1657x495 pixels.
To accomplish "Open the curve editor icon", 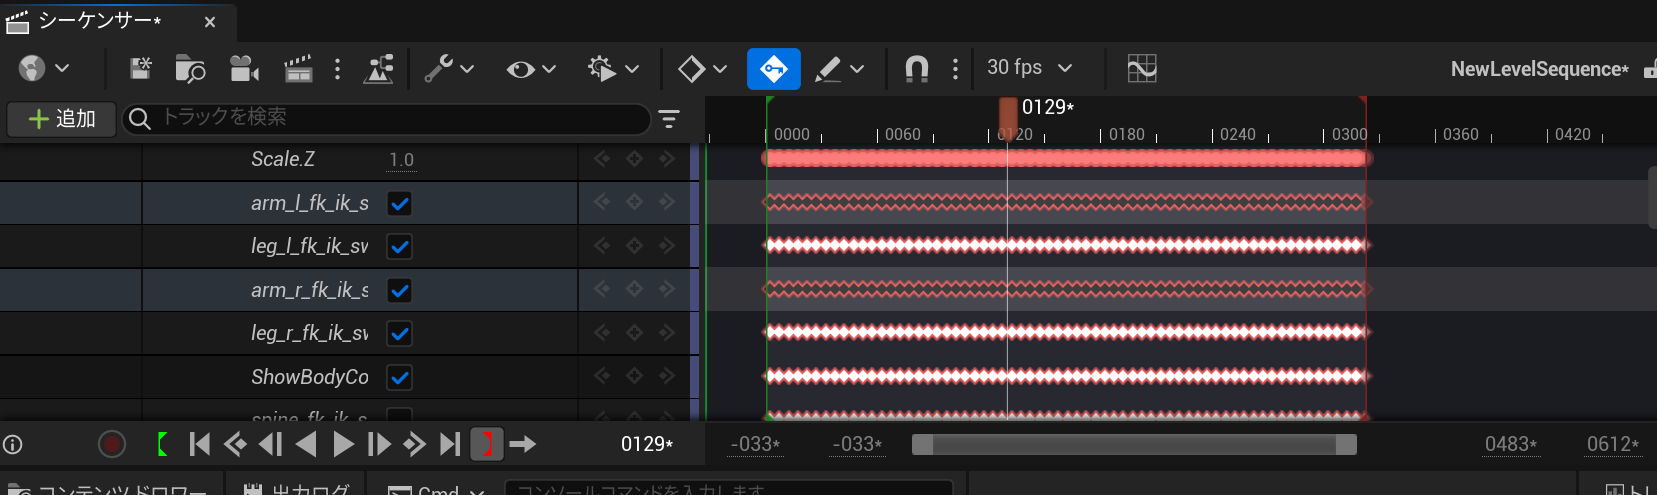I will pyautogui.click(x=1141, y=68).
